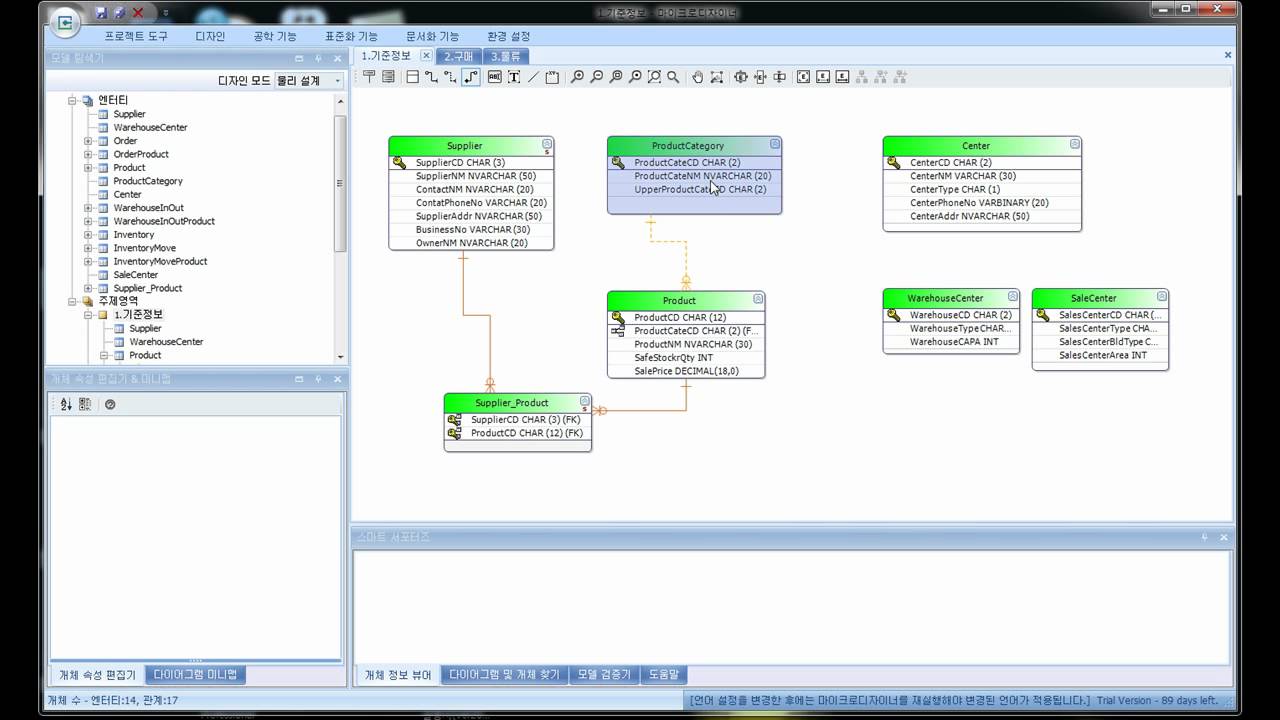Click the fourth magnifier zoom icon
The image size is (1280, 720).
pos(634,77)
